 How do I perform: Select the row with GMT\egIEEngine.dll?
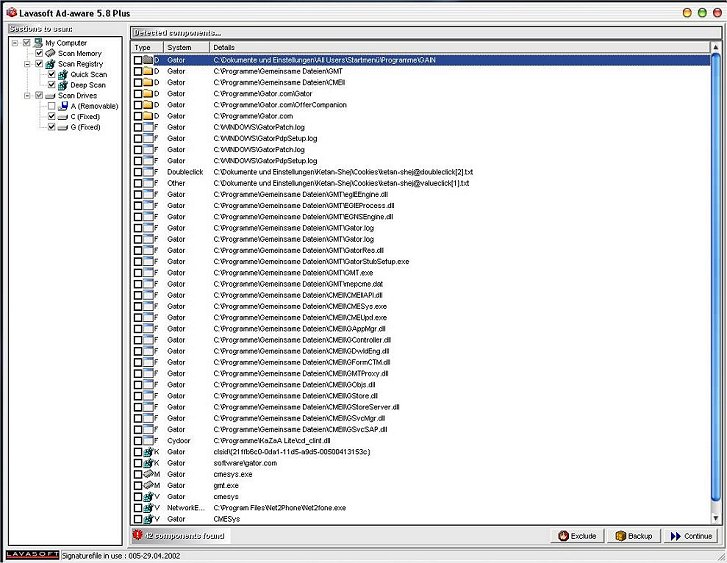pos(421,194)
